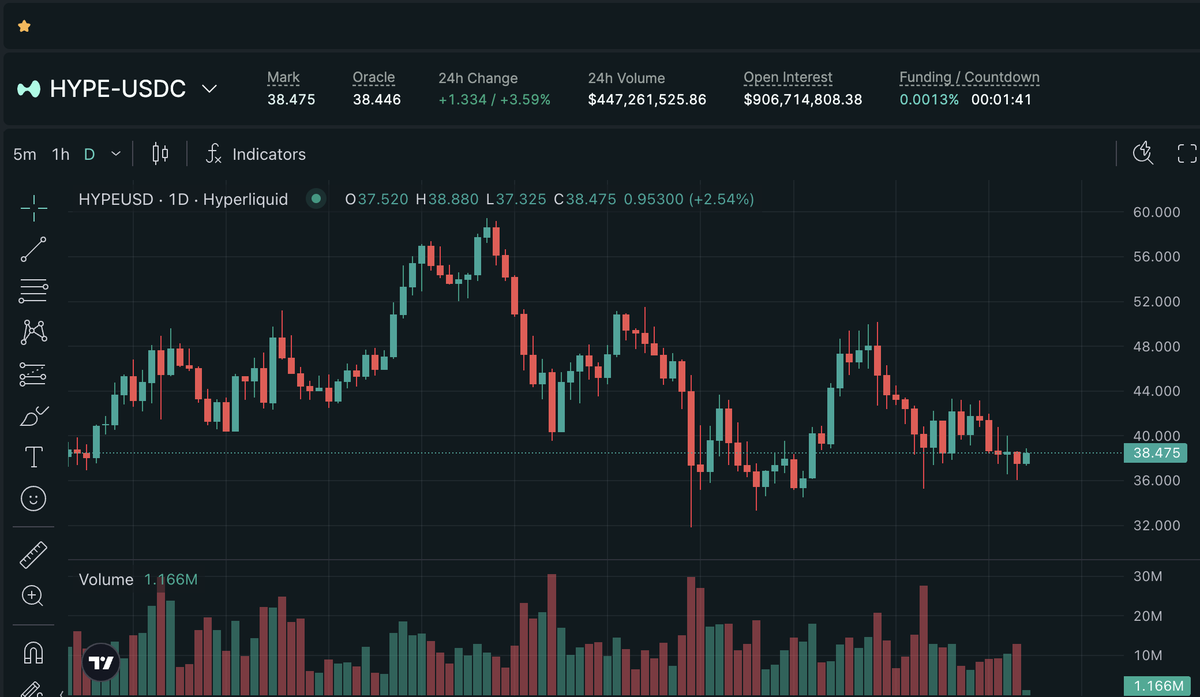Open the HYPE-USDC pair selector dropdown
Image resolution: width=1200 pixels, height=697 pixels.
coord(209,89)
